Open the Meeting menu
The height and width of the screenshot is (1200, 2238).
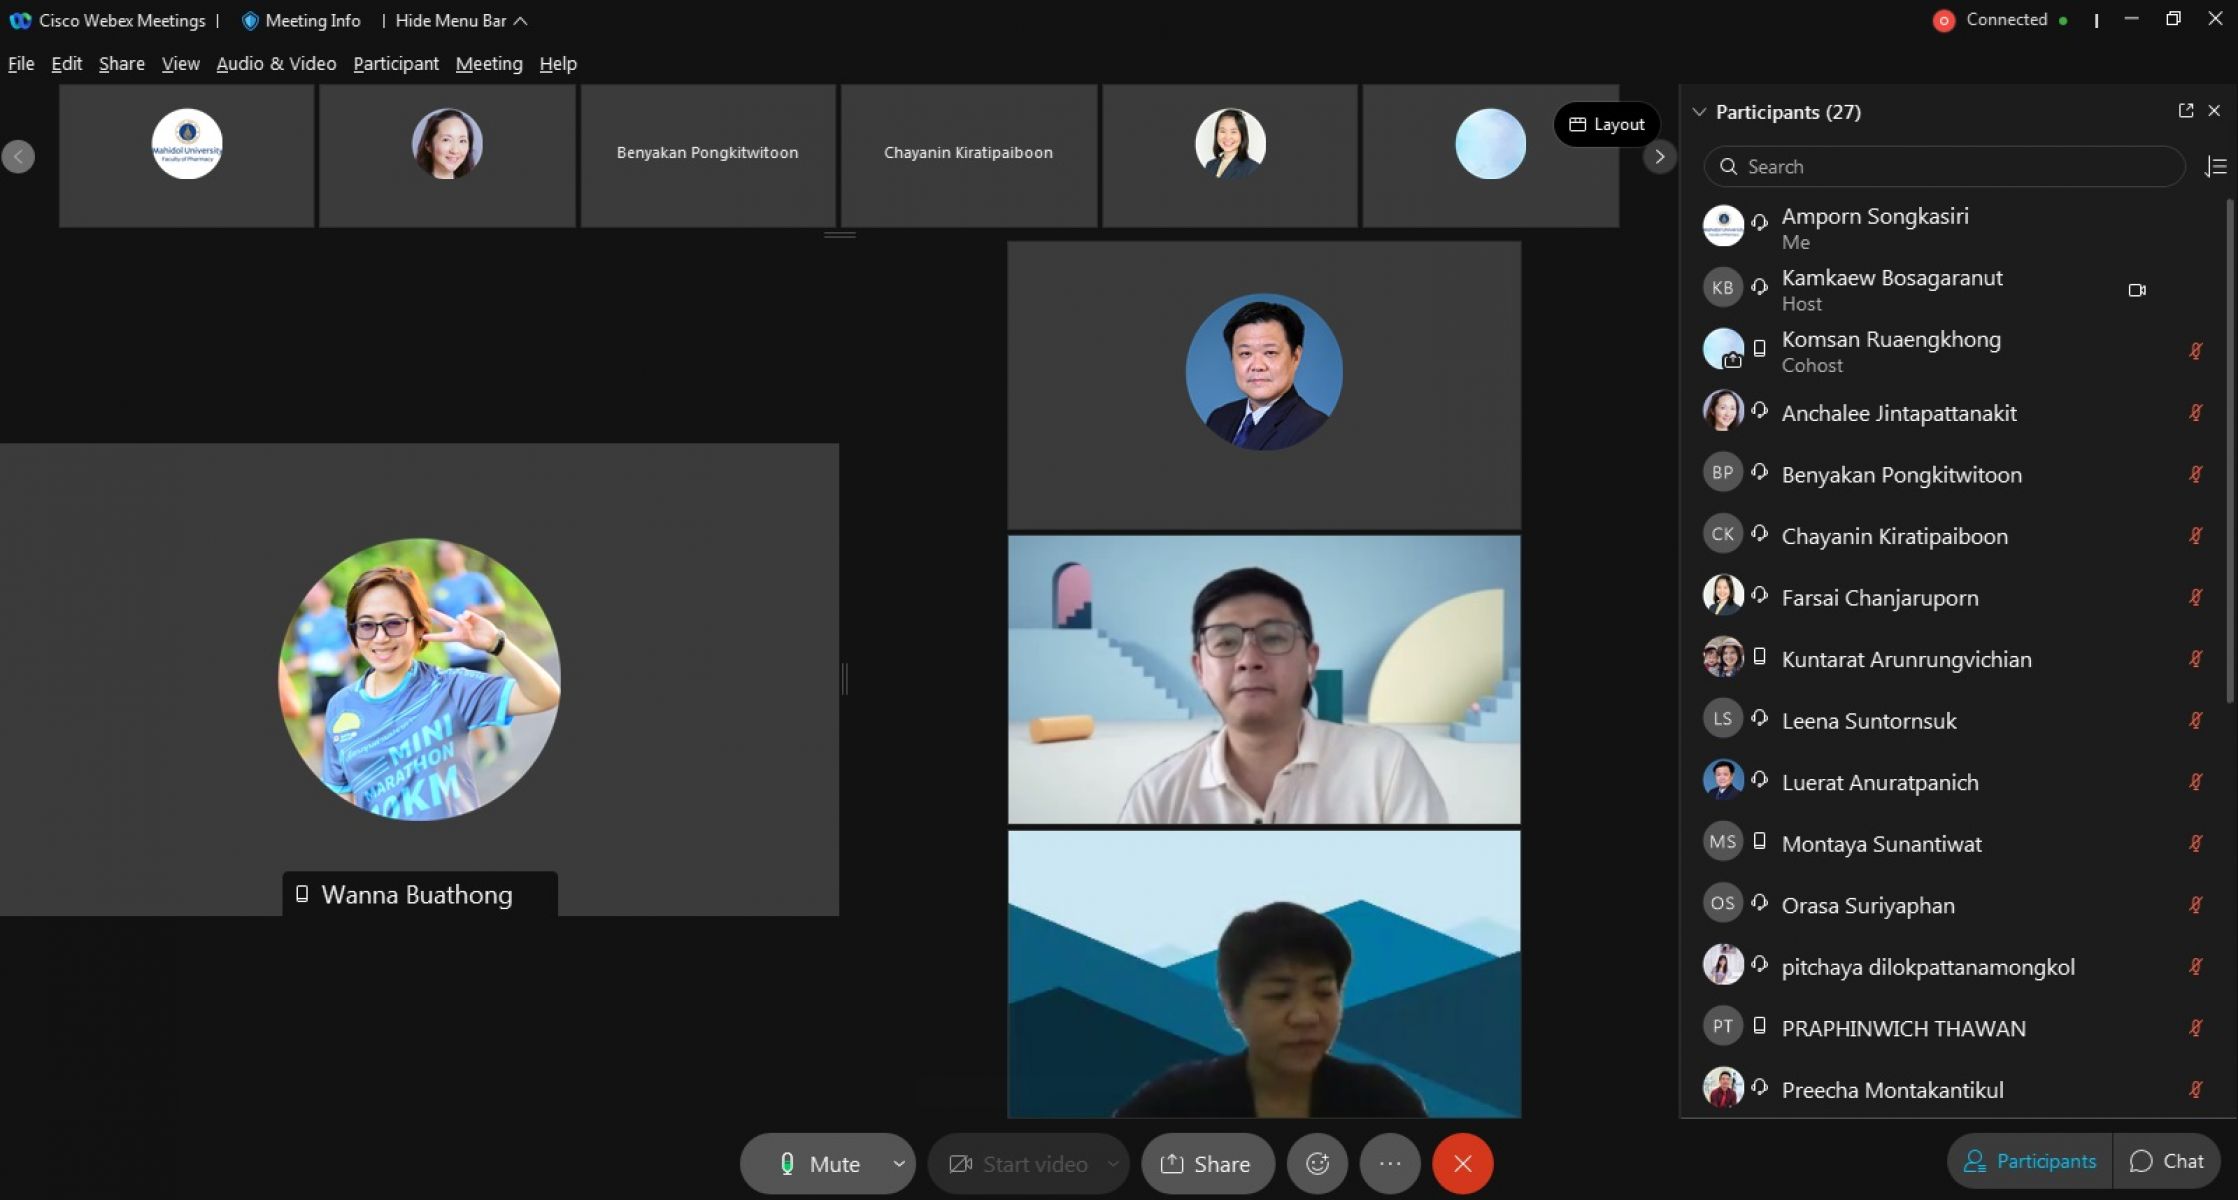coord(488,63)
